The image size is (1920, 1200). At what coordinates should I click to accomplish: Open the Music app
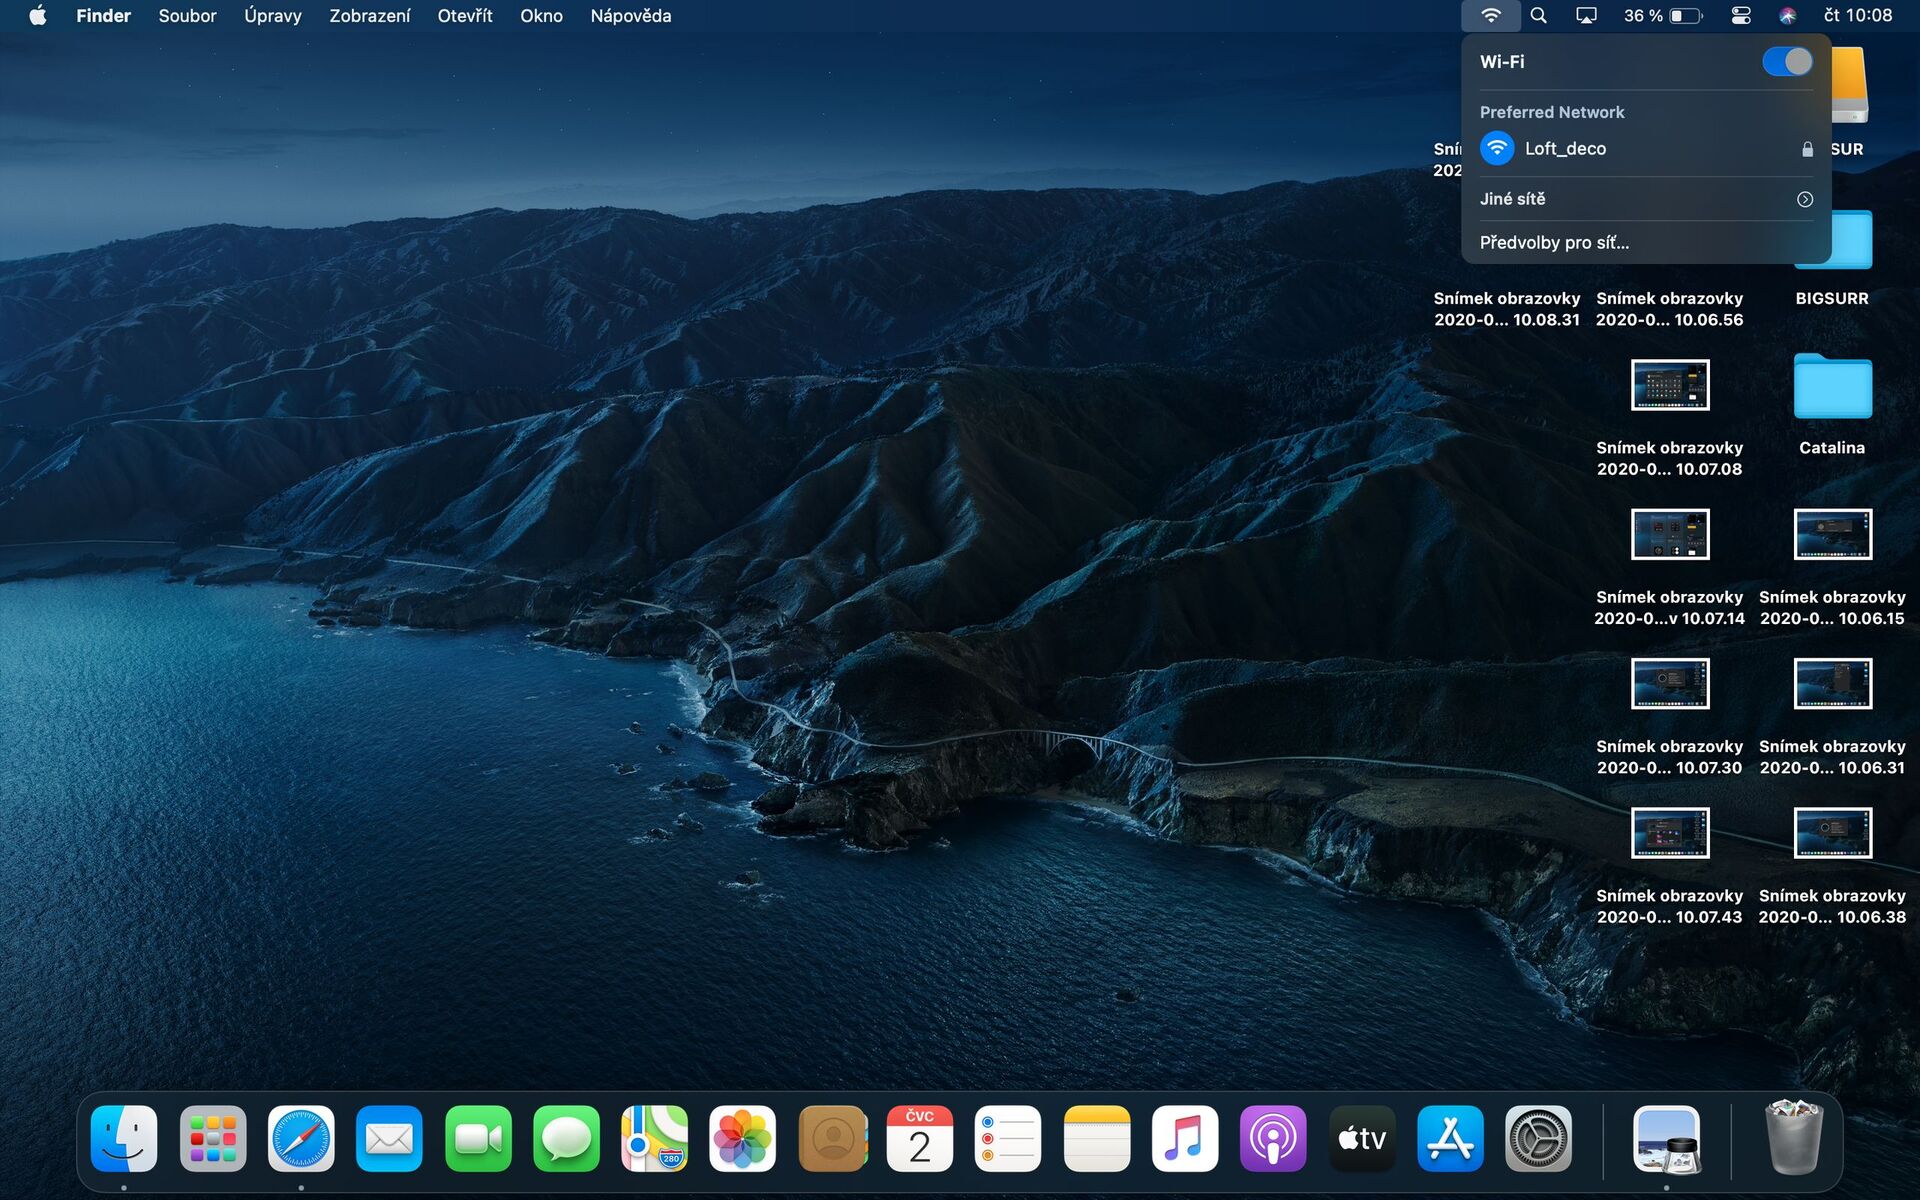[1185, 1138]
